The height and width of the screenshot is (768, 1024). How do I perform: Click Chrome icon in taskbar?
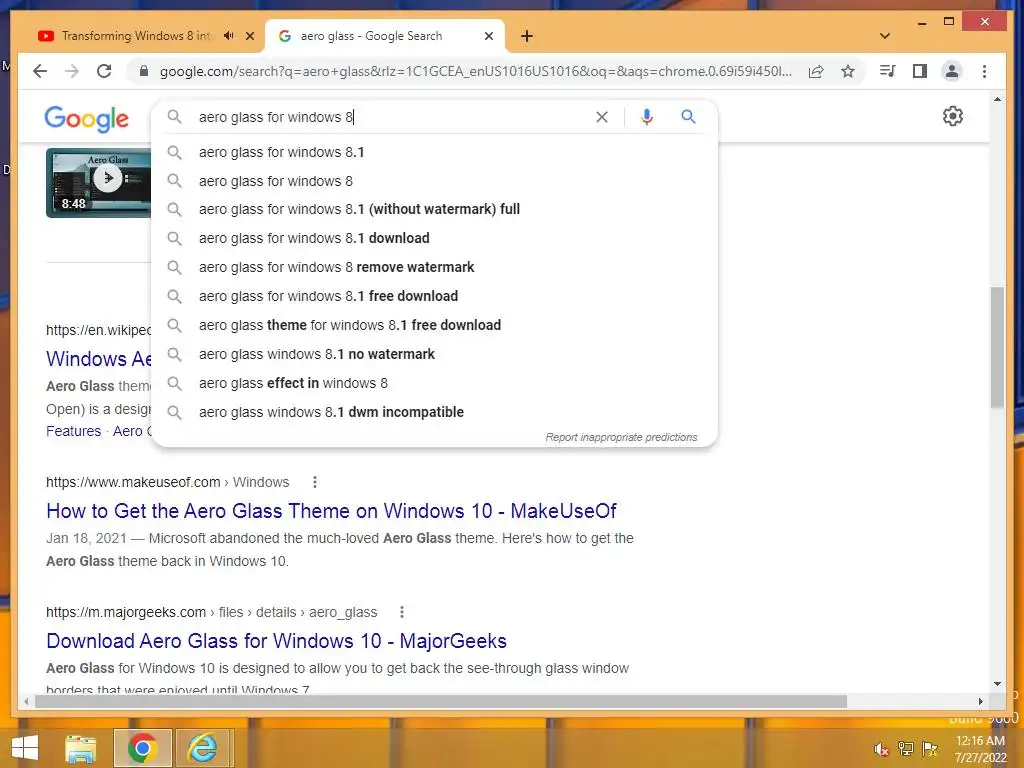tap(142, 748)
